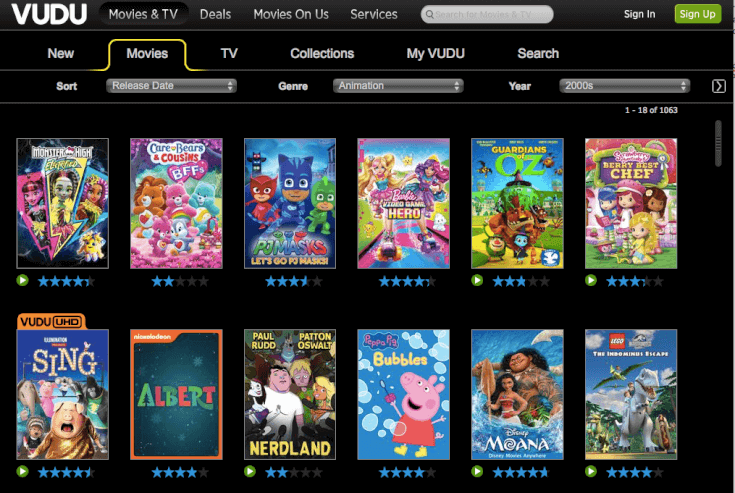The height and width of the screenshot is (493, 735).
Task: Open the Sort Release Date dropdown
Action: tap(171, 86)
